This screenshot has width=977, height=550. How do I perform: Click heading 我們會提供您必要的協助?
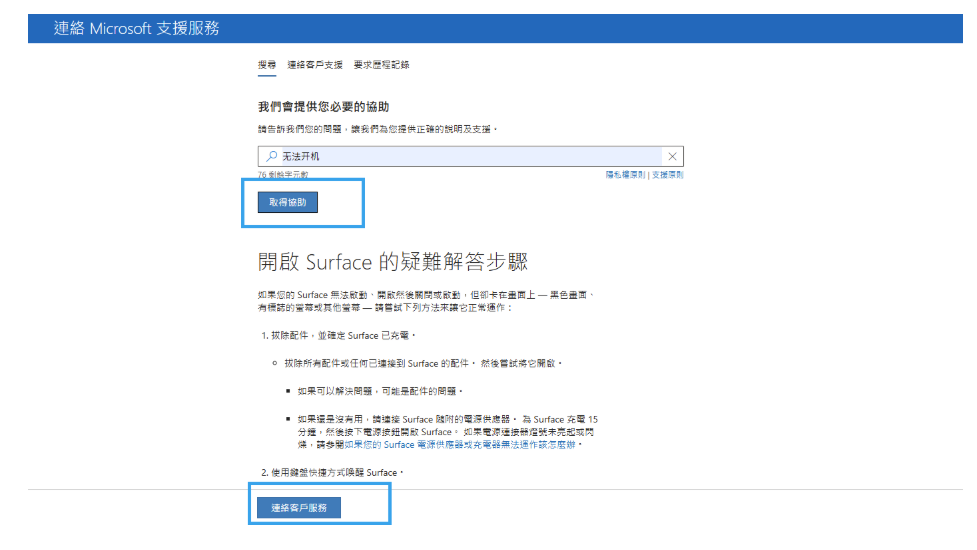323,107
